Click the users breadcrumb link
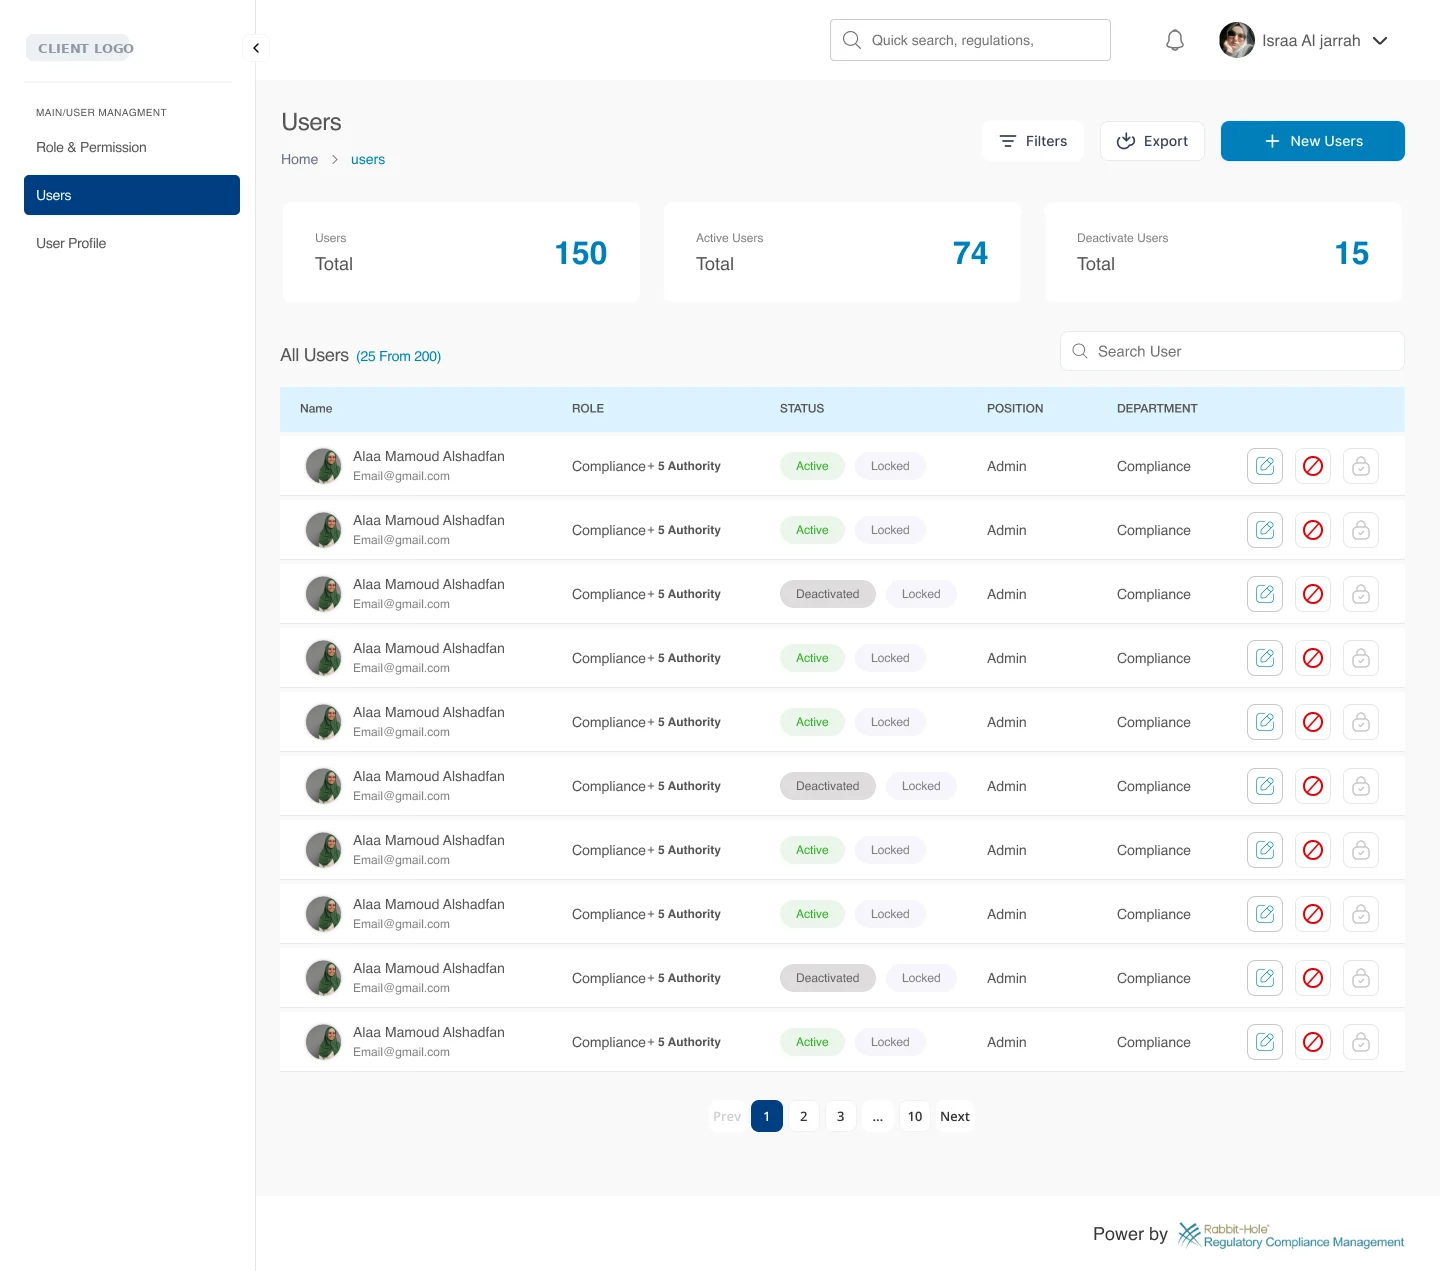1440x1271 pixels. [x=368, y=159]
